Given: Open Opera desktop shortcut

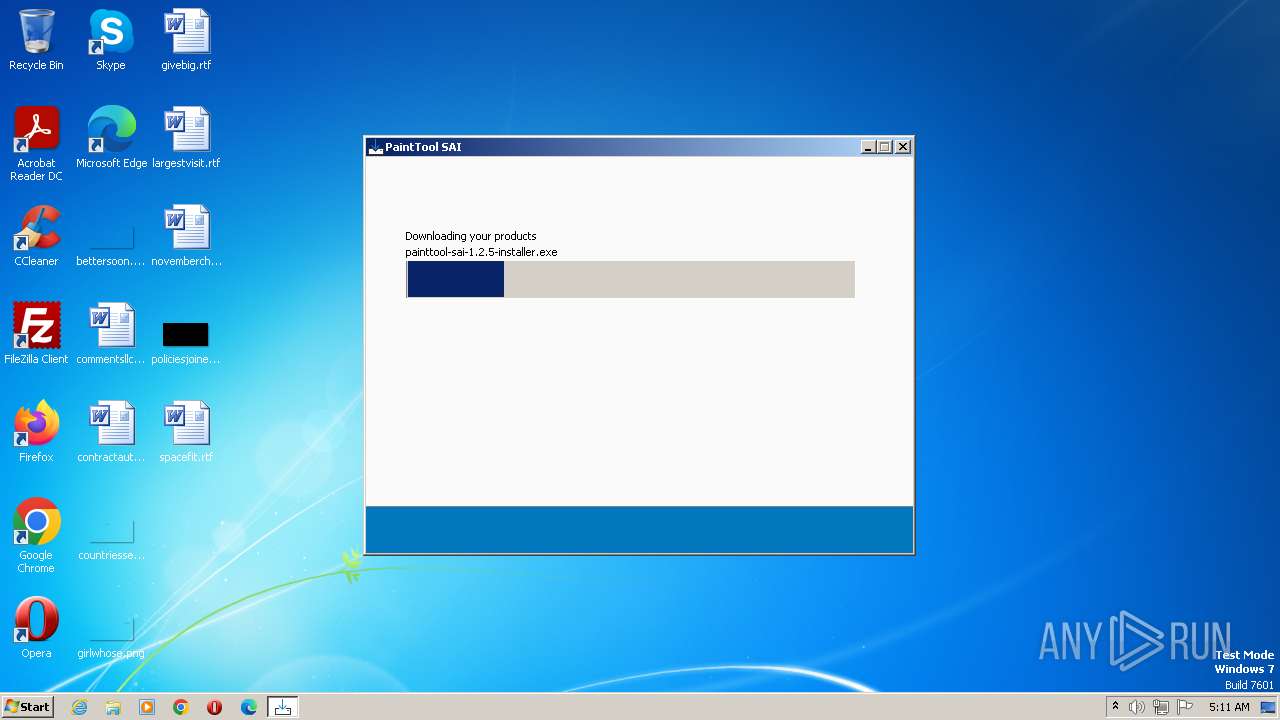Looking at the screenshot, I should tap(36, 628).
